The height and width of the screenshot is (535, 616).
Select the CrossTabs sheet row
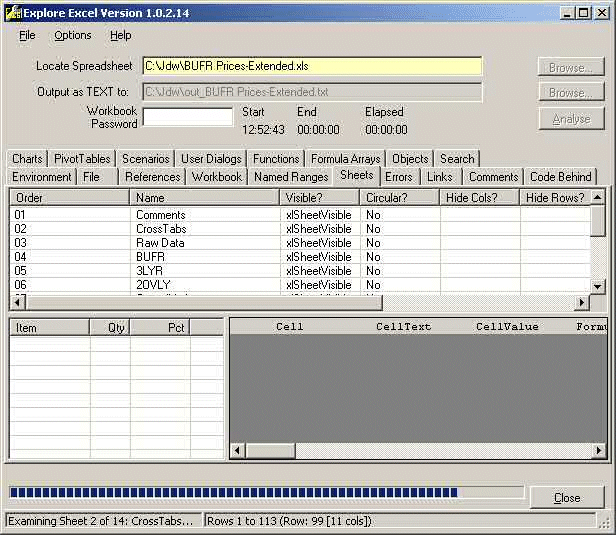coord(300,229)
